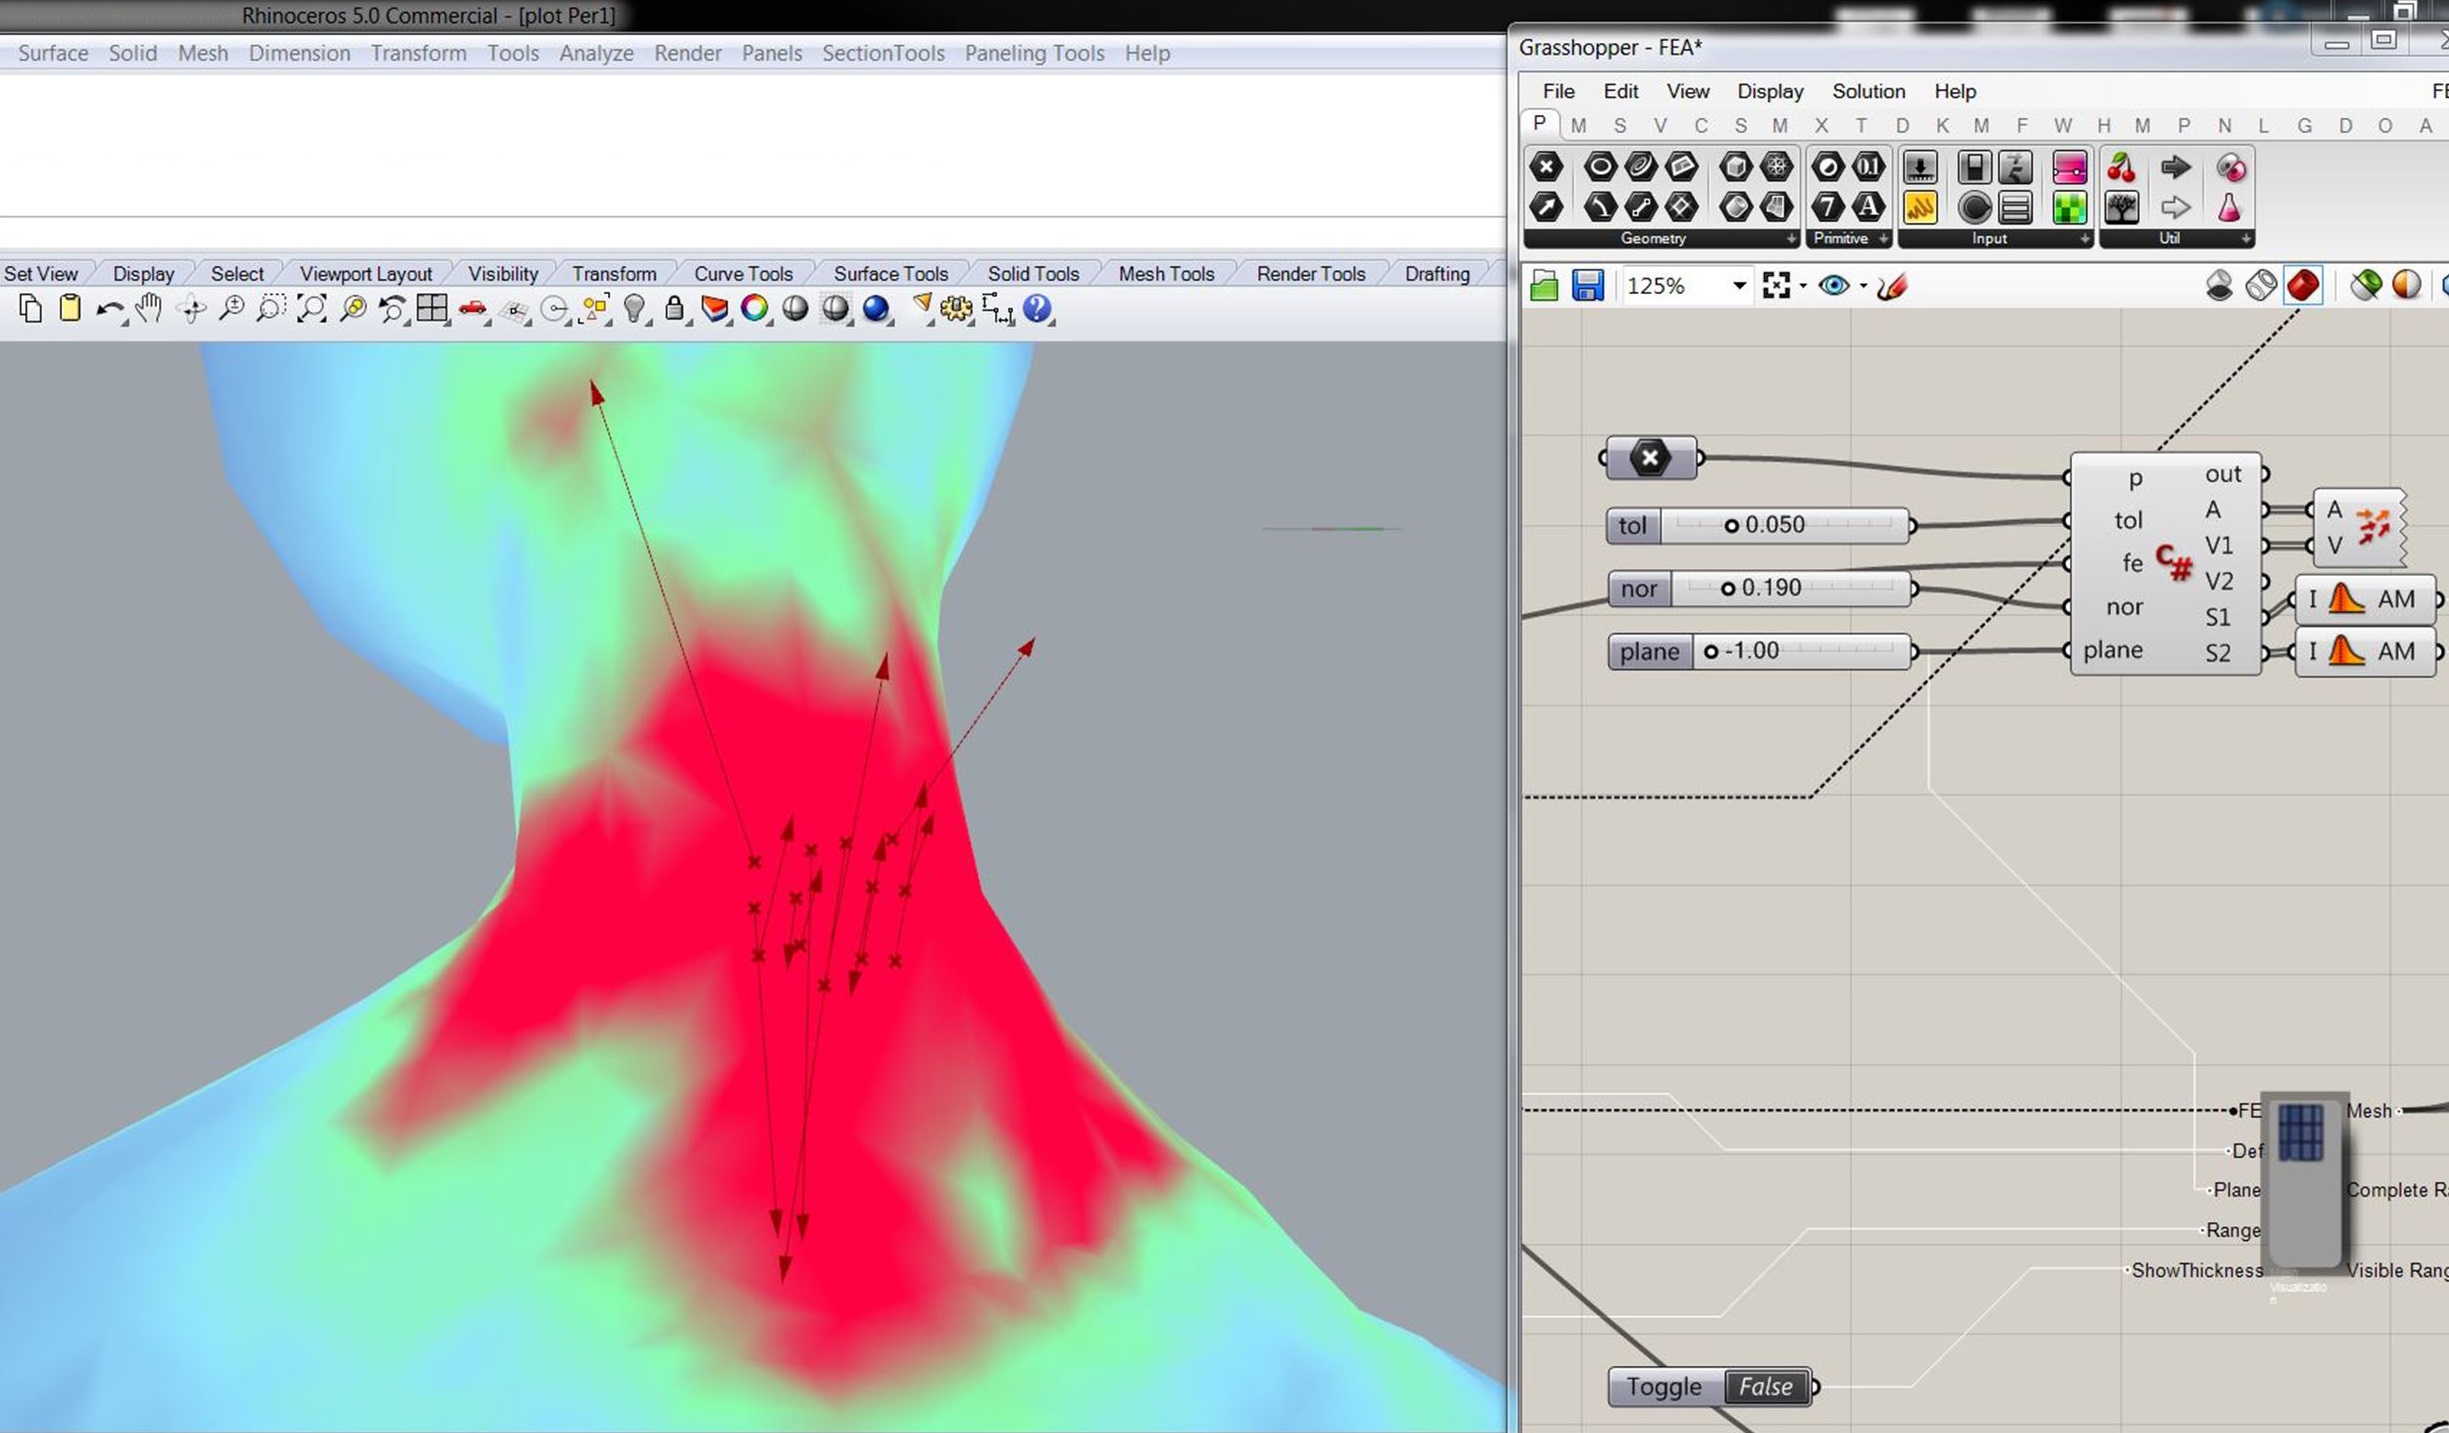The height and width of the screenshot is (1433, 2449).
Task: Select the Pan hand tool in Rhino toolbar
Action: click(149, 309)
